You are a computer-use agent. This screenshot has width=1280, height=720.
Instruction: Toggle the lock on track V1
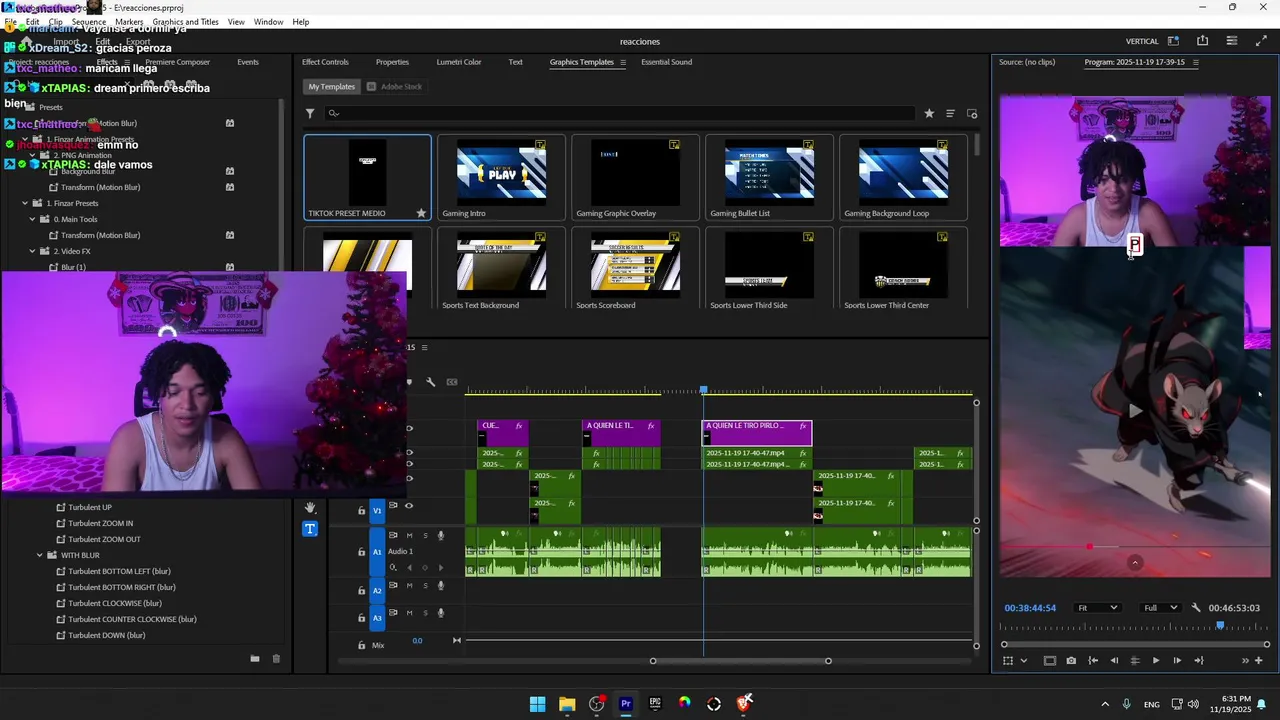[x=362, y=511]
